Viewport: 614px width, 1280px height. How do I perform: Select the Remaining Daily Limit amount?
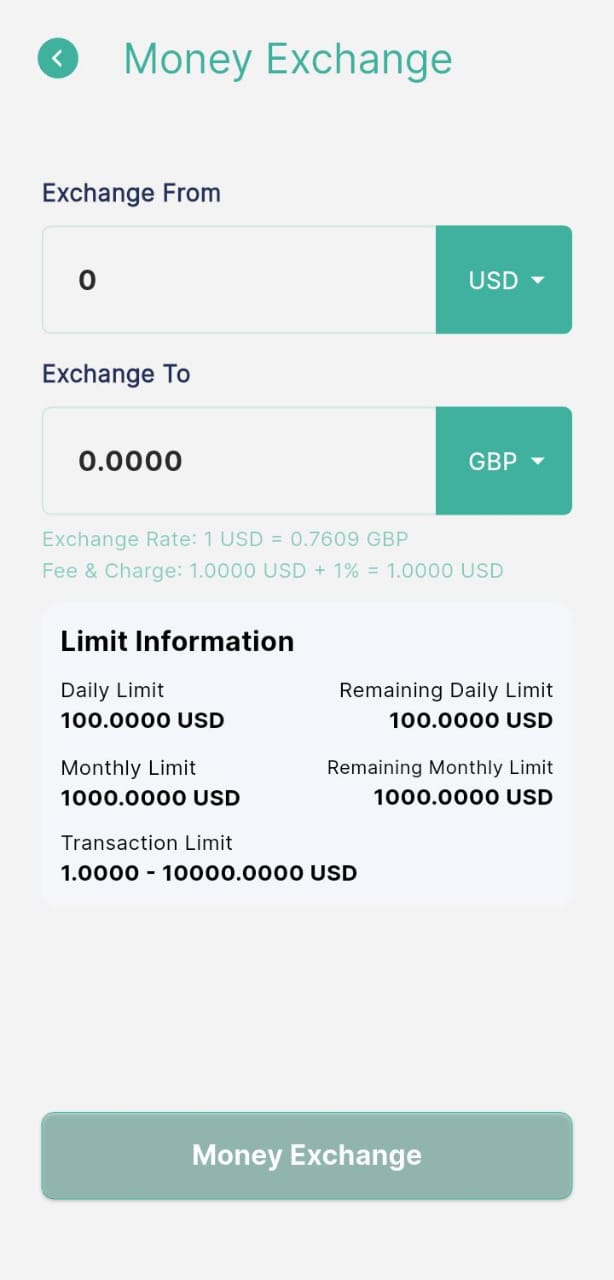coord(470,720)
